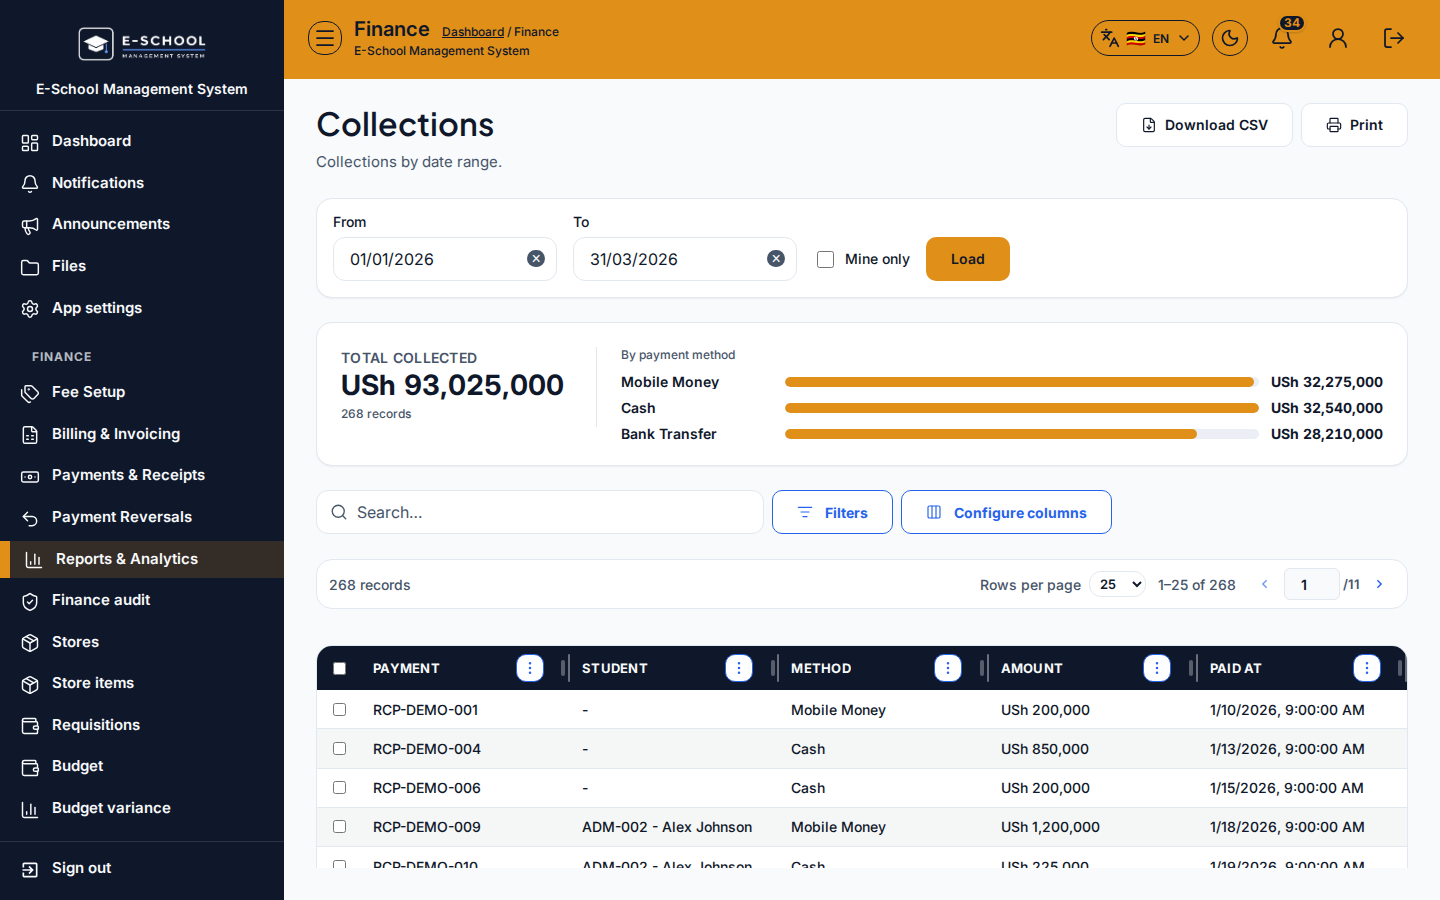Open Configure columns

point(1006,512)
